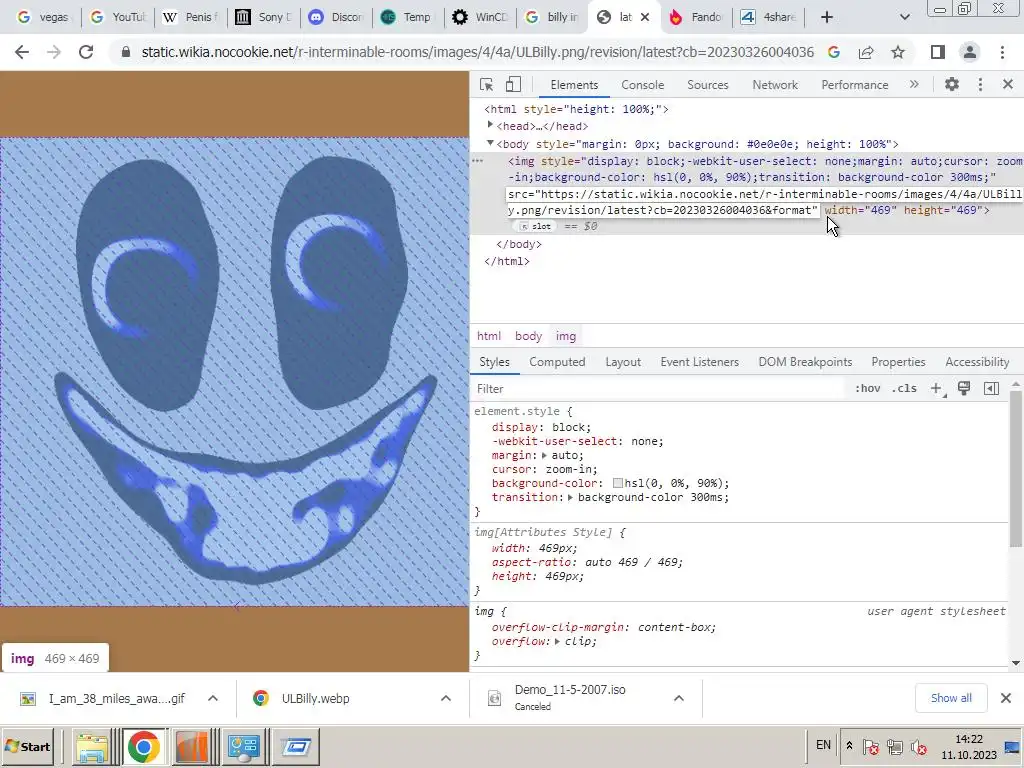Reload the page
This screenshot has width=1024, height=768.
point(86,52)
